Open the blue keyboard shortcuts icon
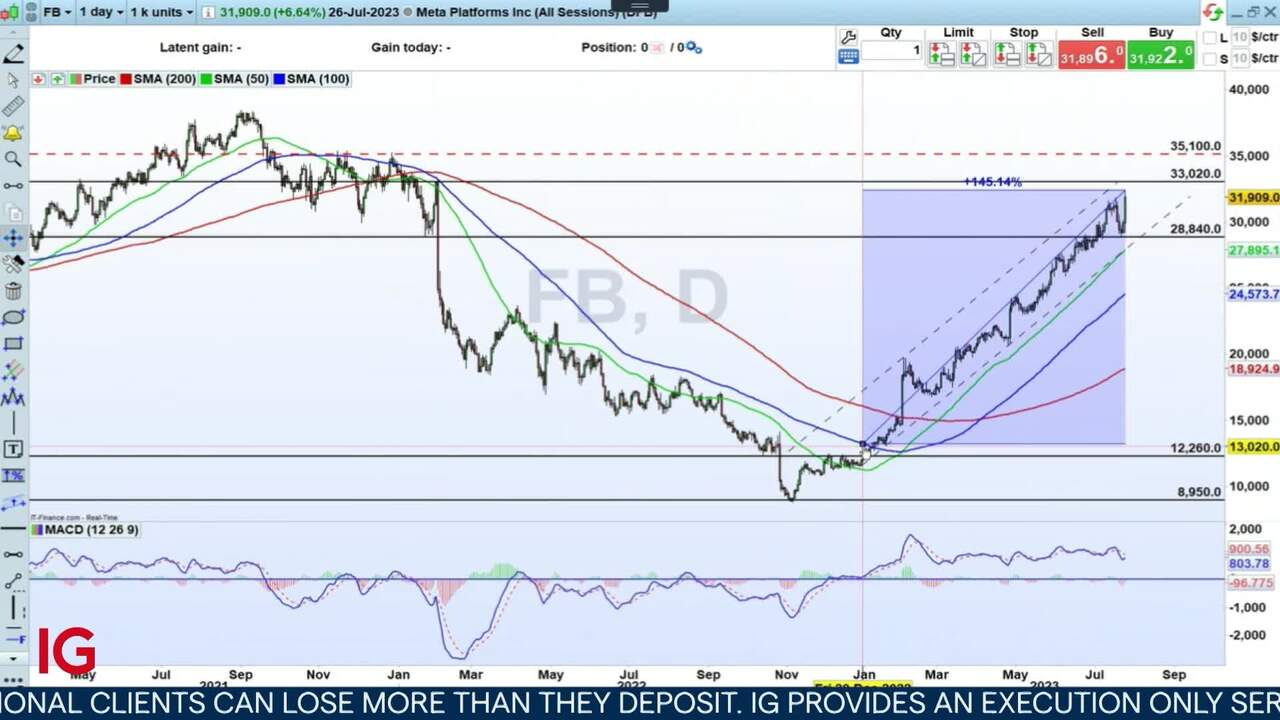Image resolution: width=1280 pixels, height=720 pixels. click(848, 57)
